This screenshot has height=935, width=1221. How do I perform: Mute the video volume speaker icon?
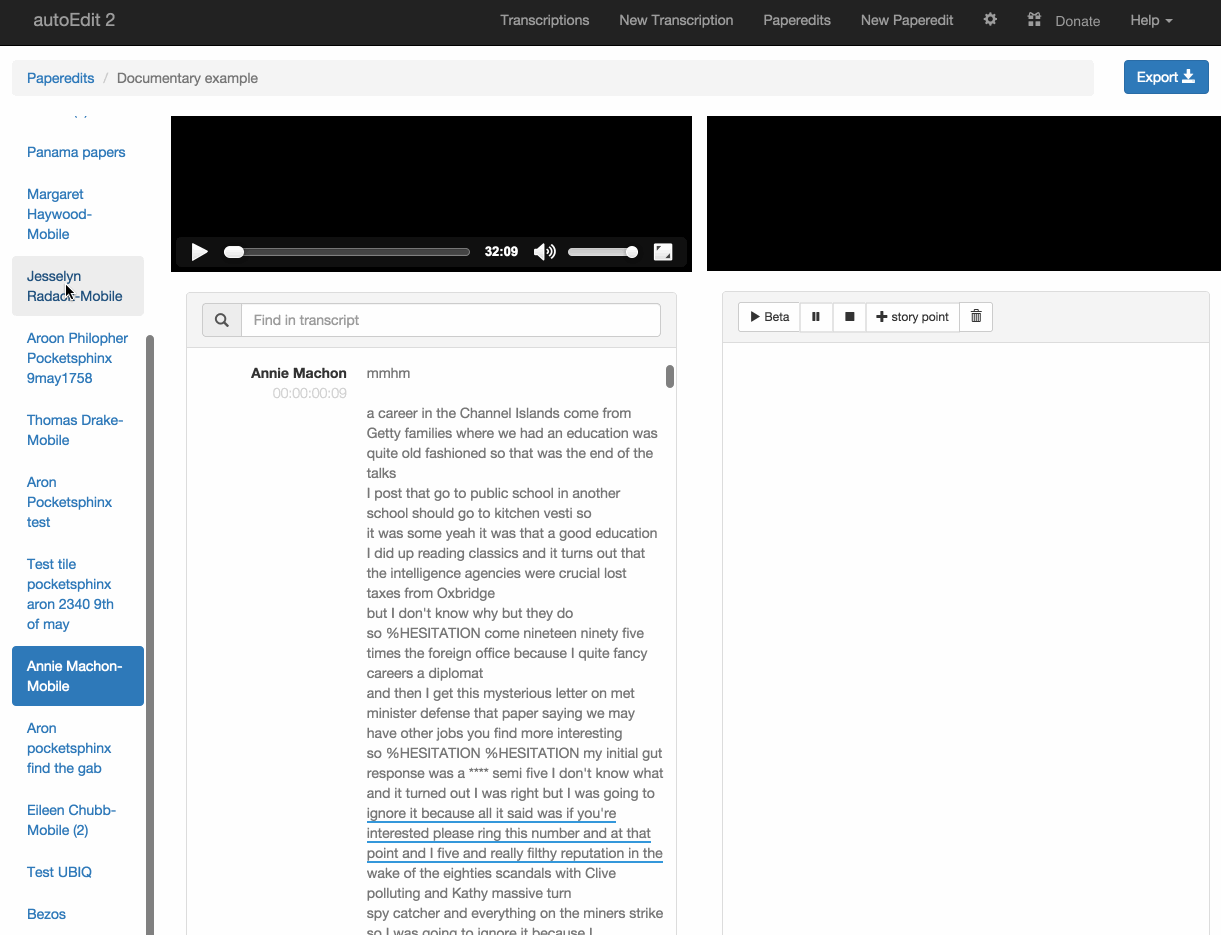click(544, 252)
